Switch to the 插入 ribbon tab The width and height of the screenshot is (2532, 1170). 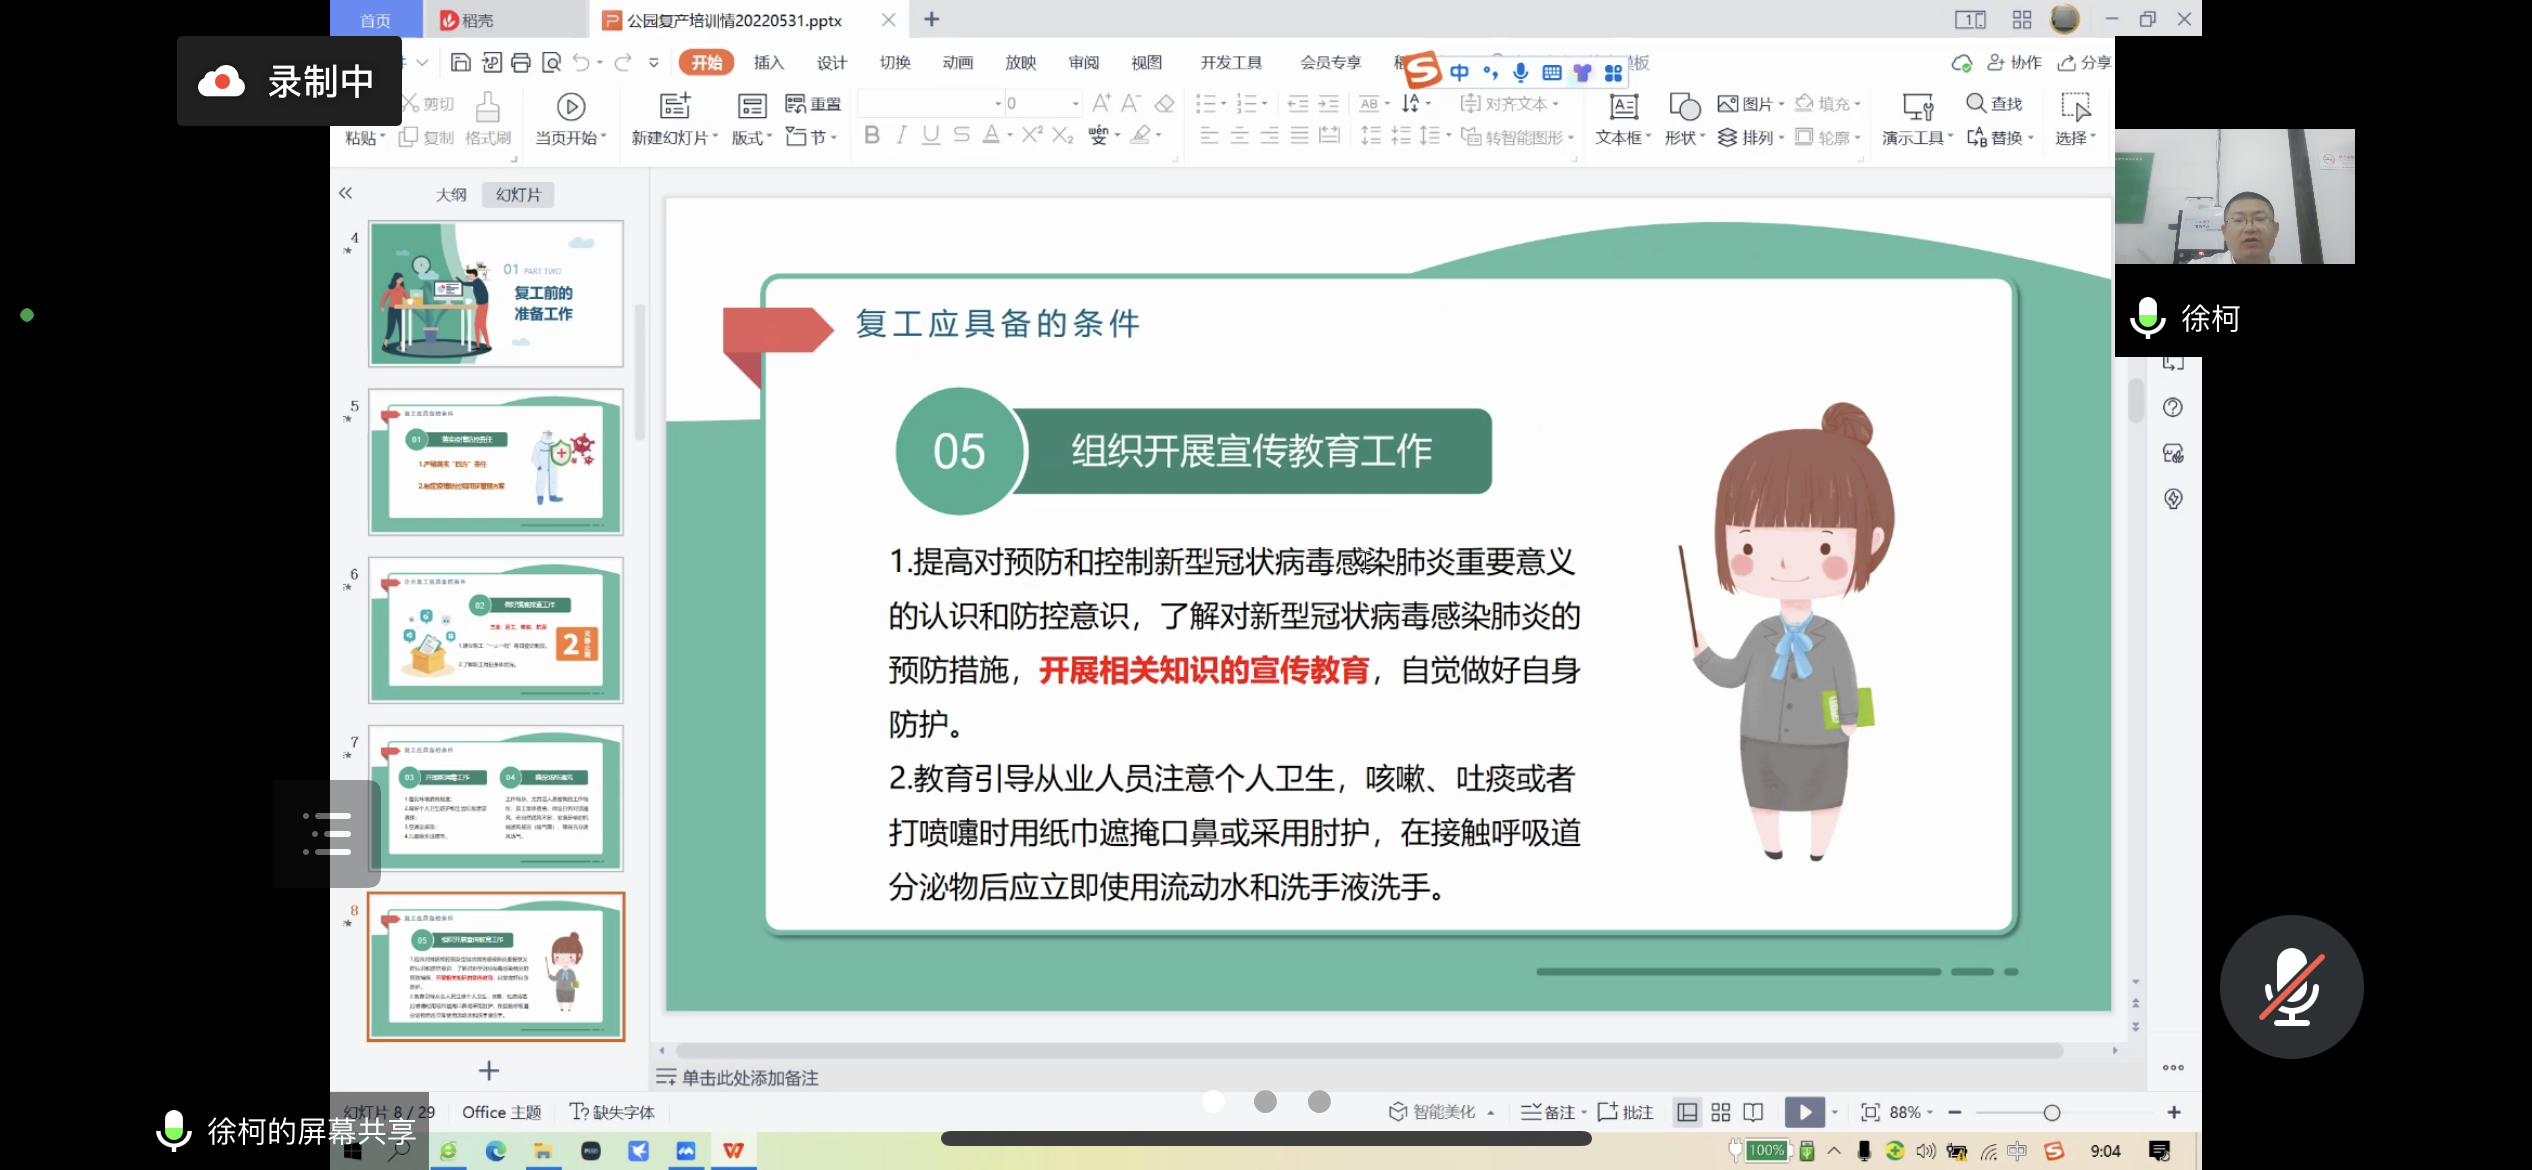767,62
